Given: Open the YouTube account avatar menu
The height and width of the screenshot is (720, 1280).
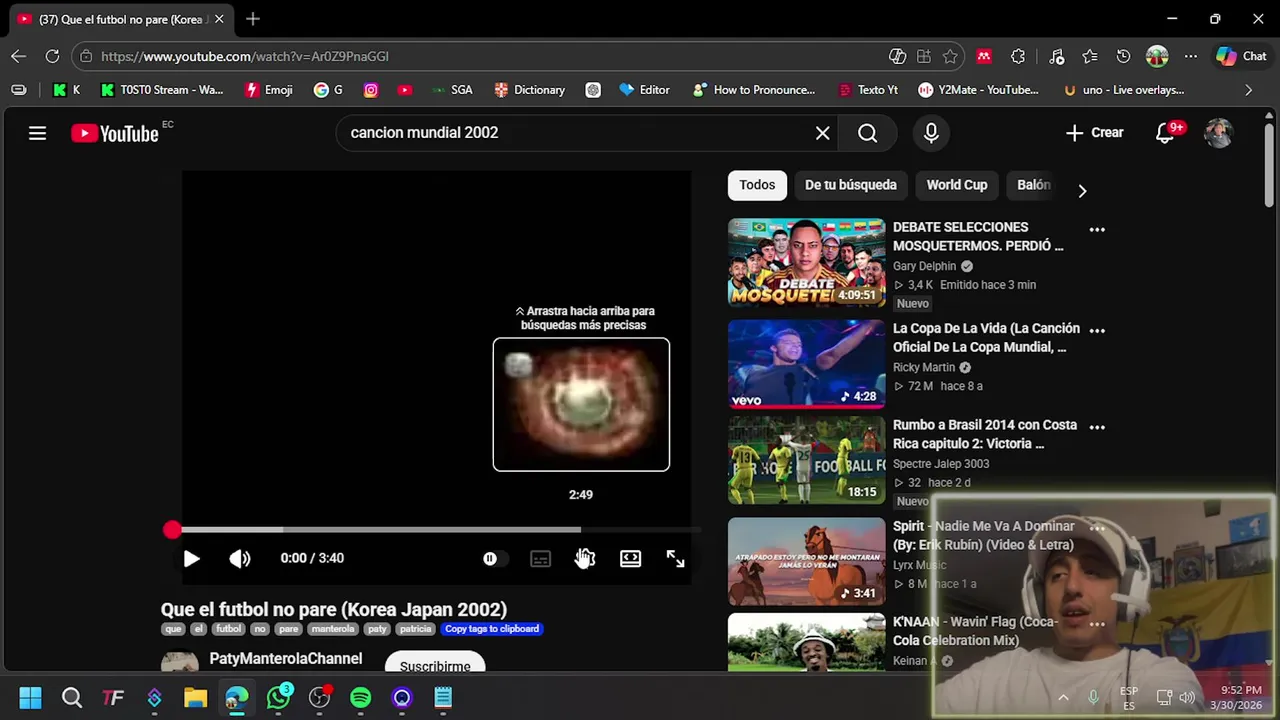Looking at the screenshot, I should click(1218, 133).
